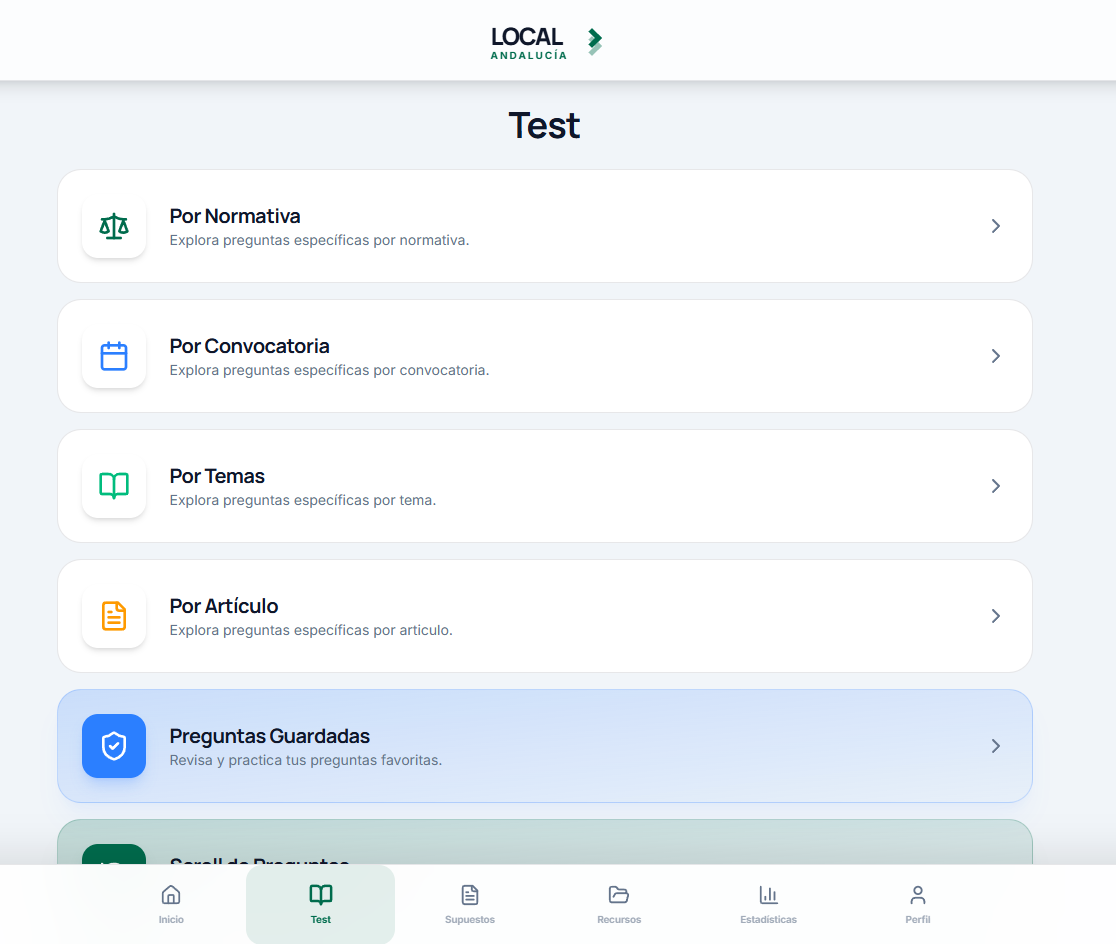Image resolution: width=1116 pixels, height=944 pixels.
Task: Click the blue shield icon for Preguntas Guardadas
Action: [x=114, y=746]
